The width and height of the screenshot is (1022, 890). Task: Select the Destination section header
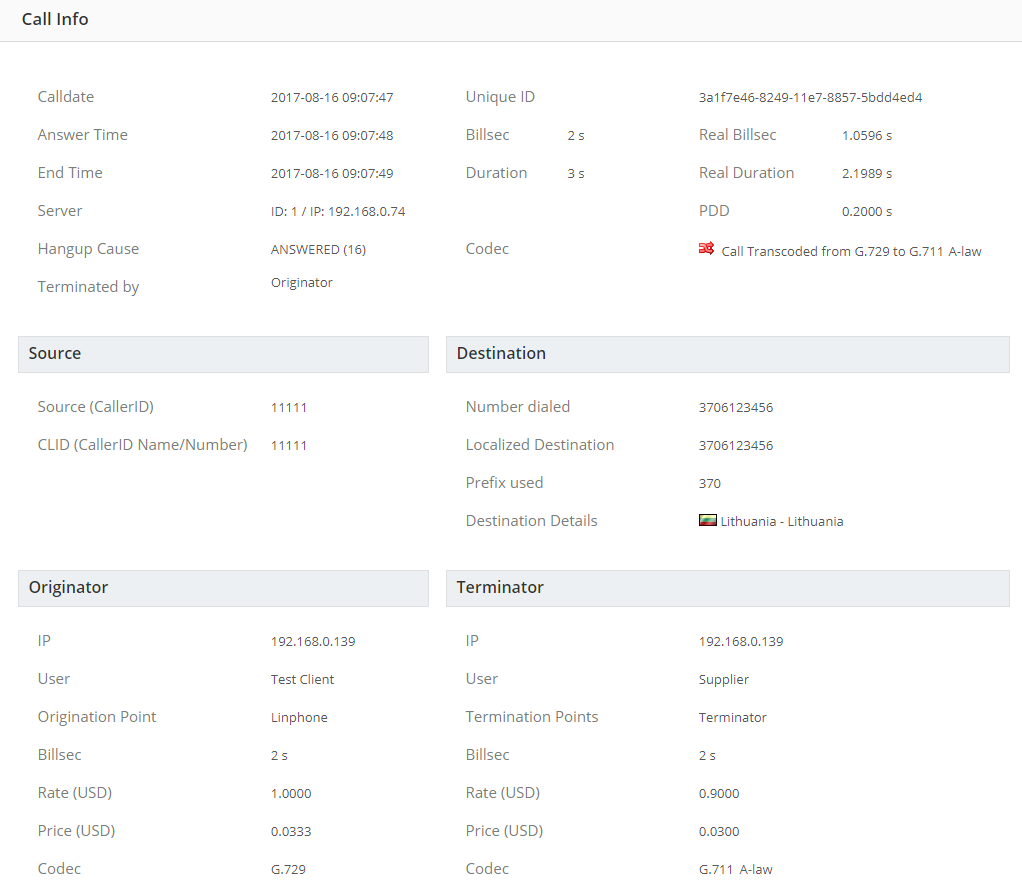click(x=727, y=354)
